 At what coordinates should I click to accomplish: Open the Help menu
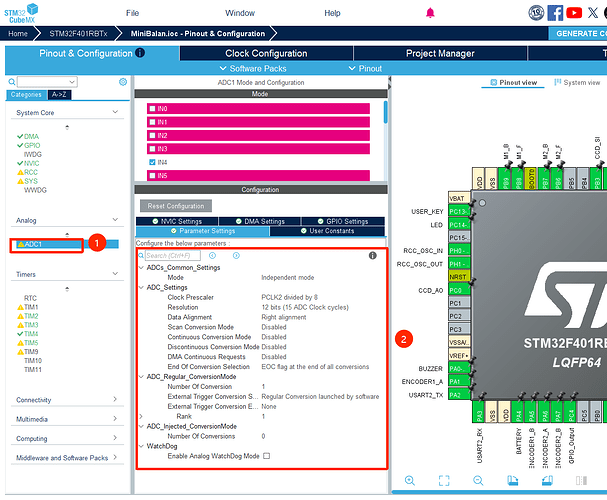(332, 13)
